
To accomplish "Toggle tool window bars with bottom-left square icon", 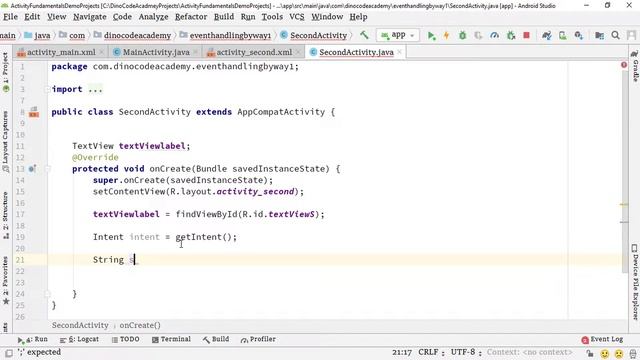I will point(9,353).
